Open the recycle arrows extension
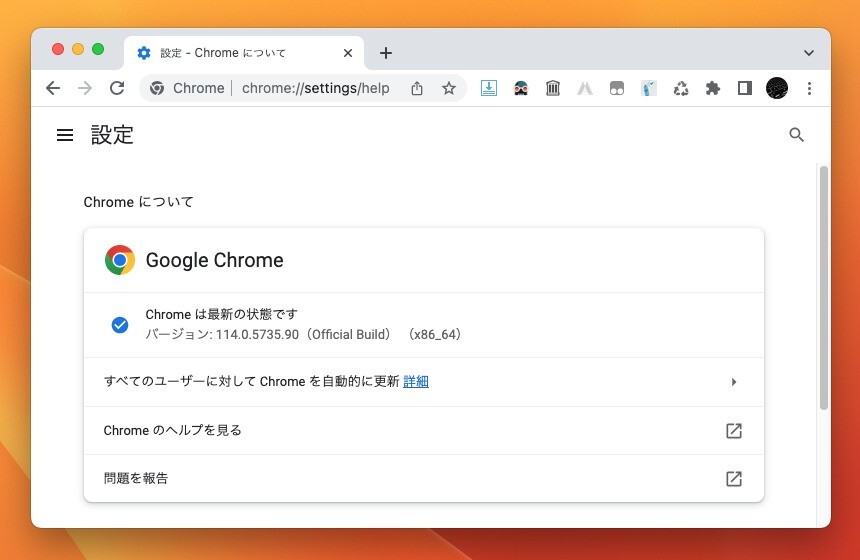The height and width of the screenshot is (560, 860). (681, 88)
